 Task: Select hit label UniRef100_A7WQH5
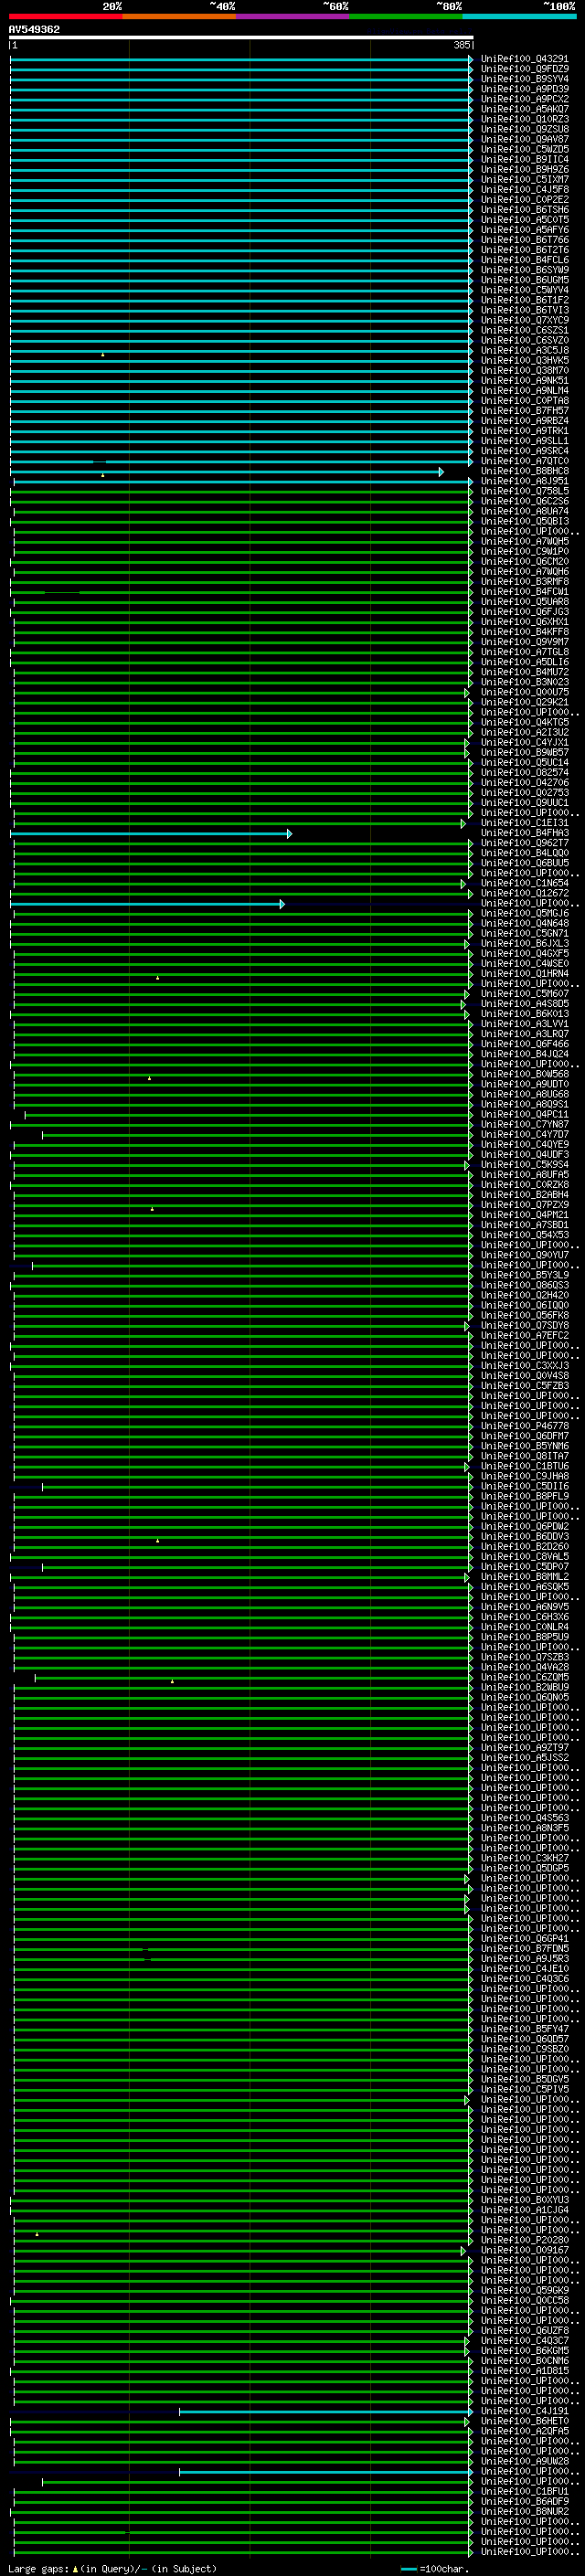click(x=525, y=541)
